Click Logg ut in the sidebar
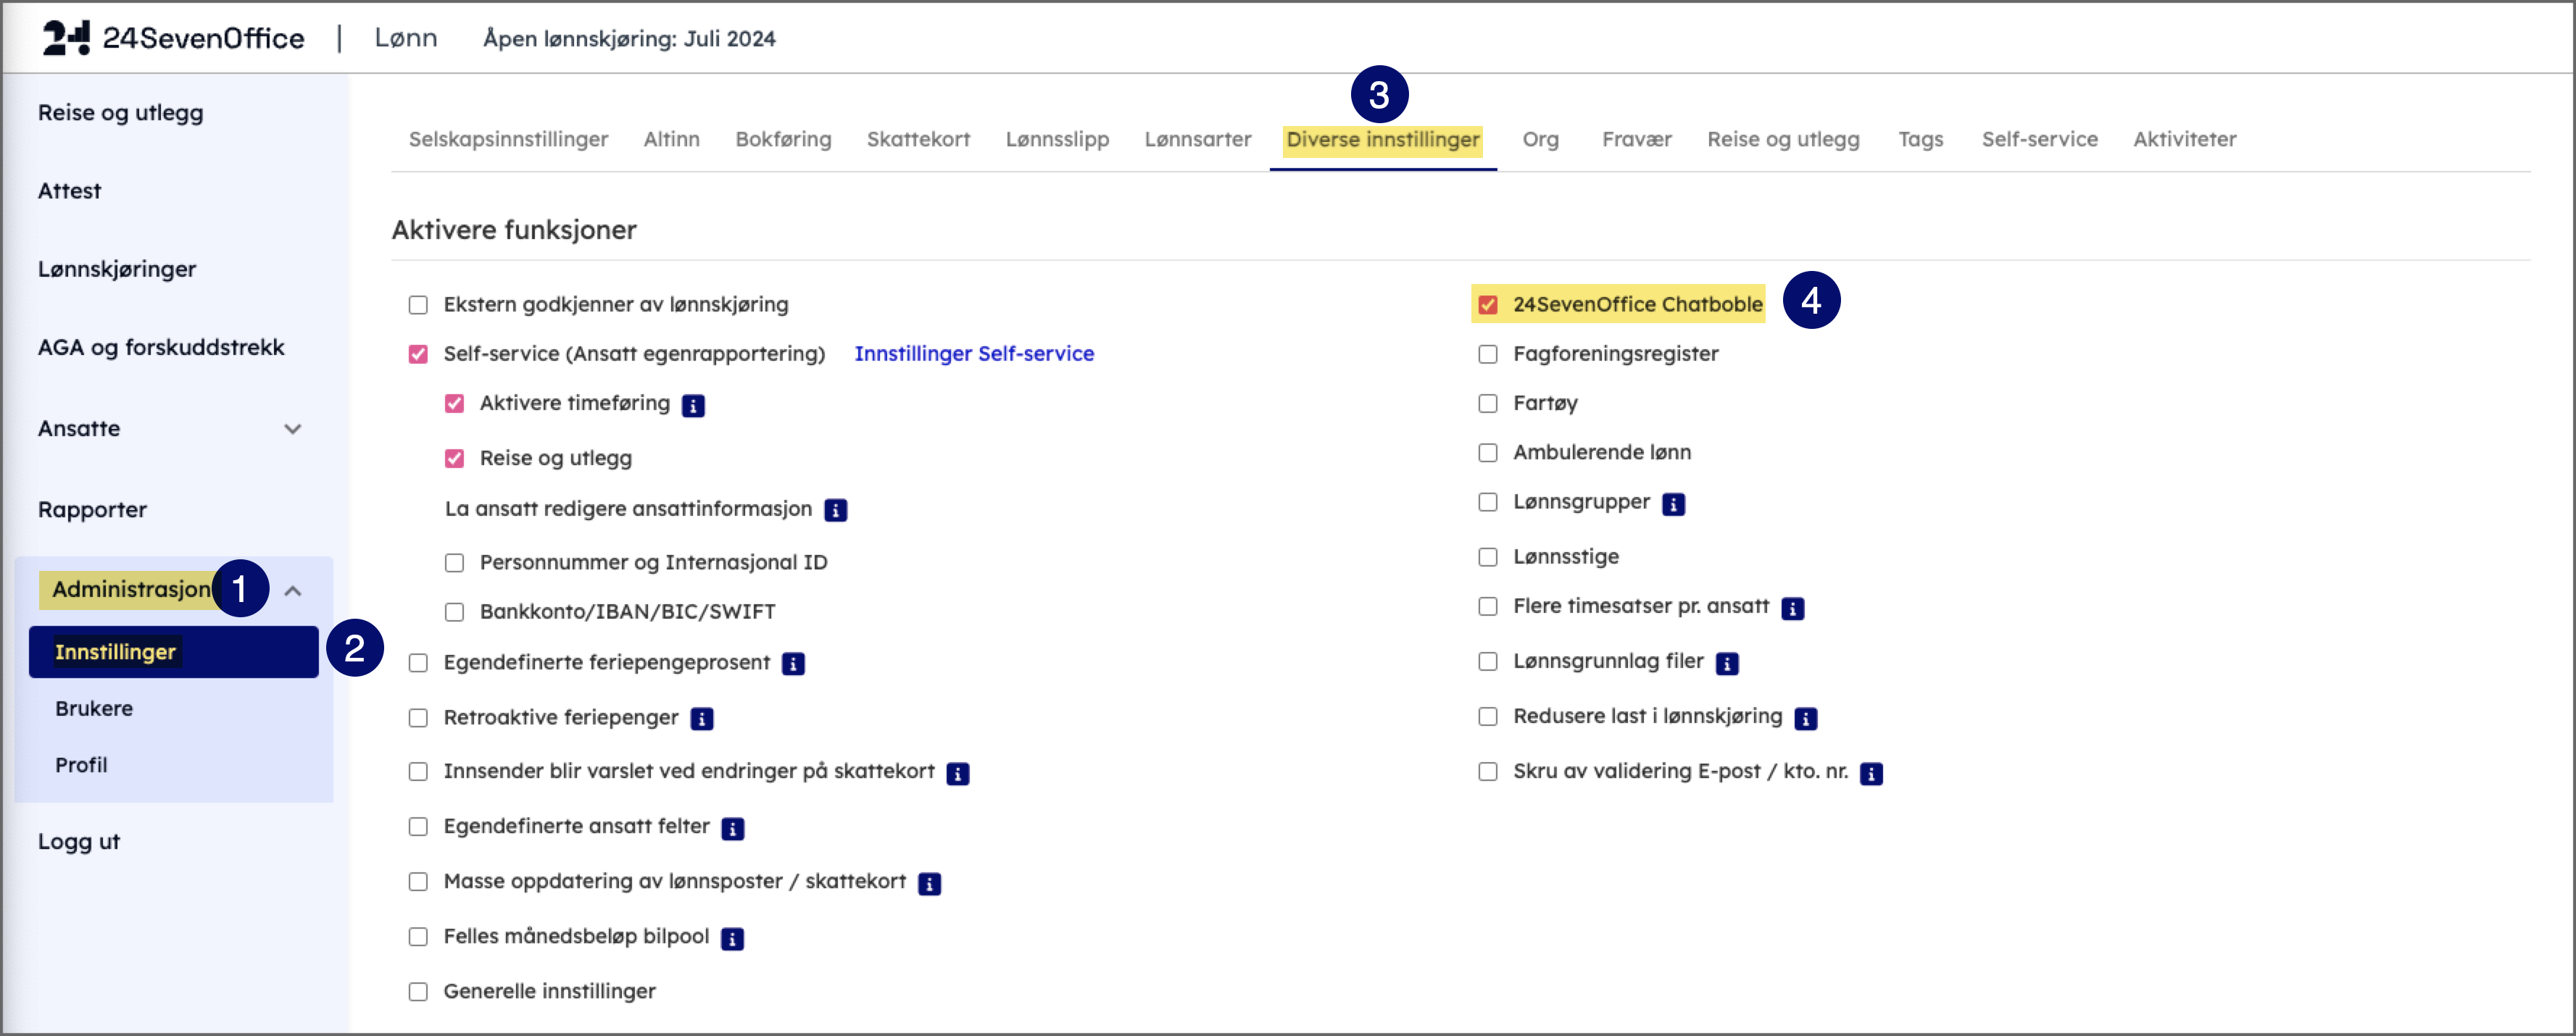Screen dimensions: 2576x1036 79,842
